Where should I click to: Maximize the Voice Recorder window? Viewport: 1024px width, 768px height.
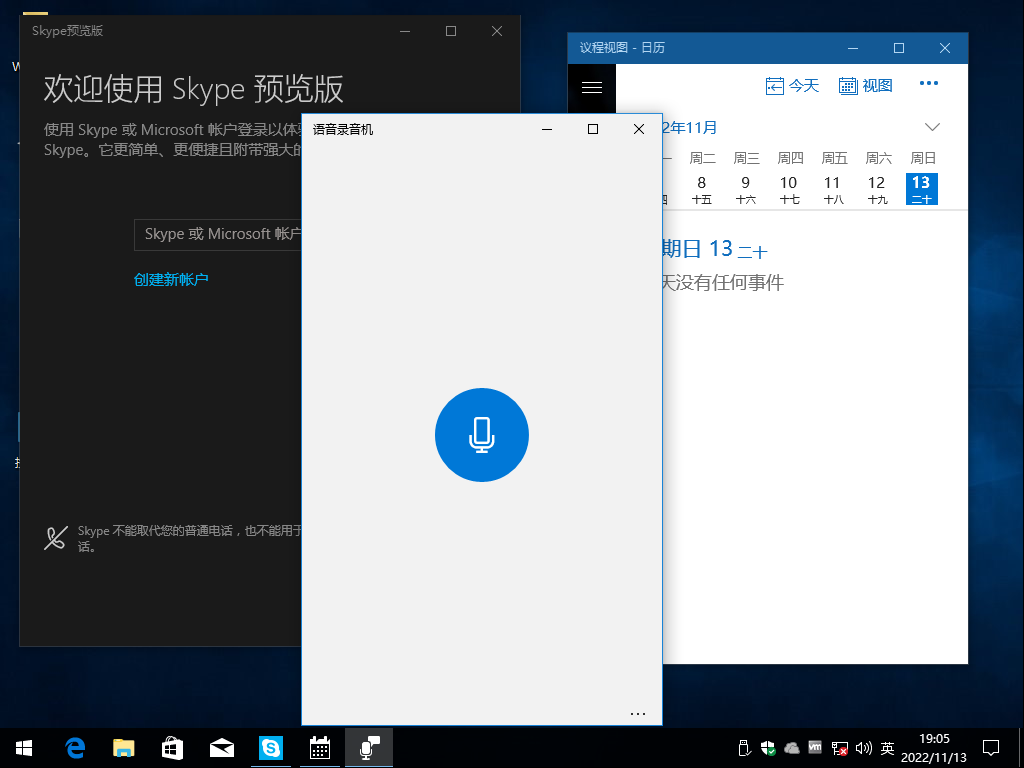pyautogui.click(x=593, y=129)
